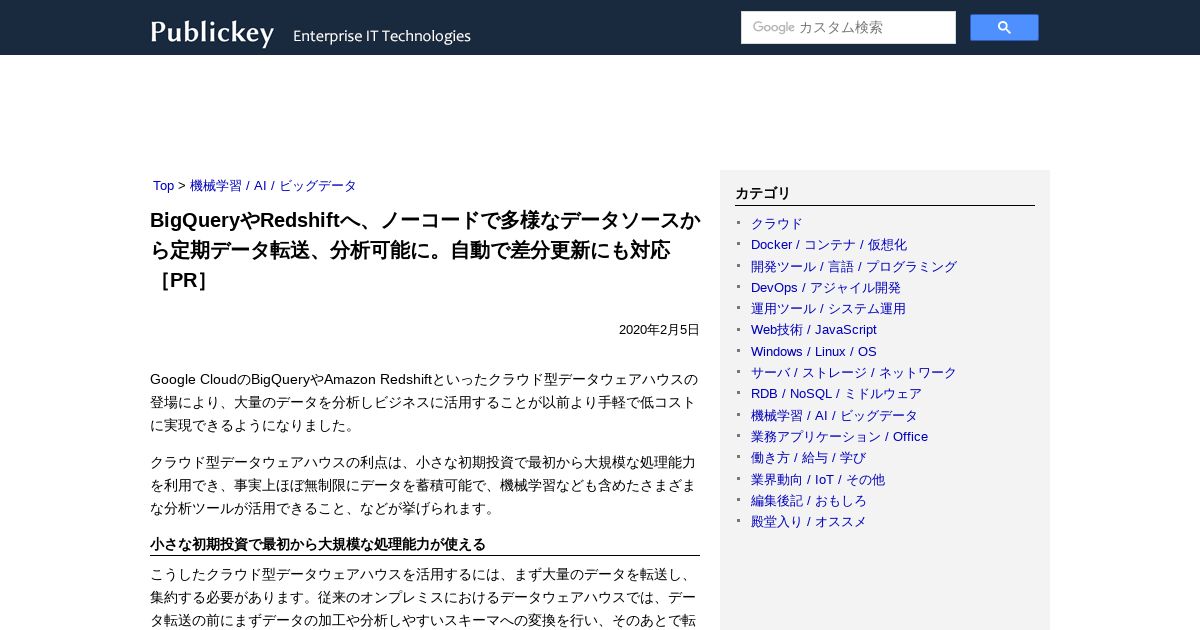Viewport: 1200px width, 630px height.
Task: Click the Google custom search field
Action: pyautogui.click(x=848, y=28)
